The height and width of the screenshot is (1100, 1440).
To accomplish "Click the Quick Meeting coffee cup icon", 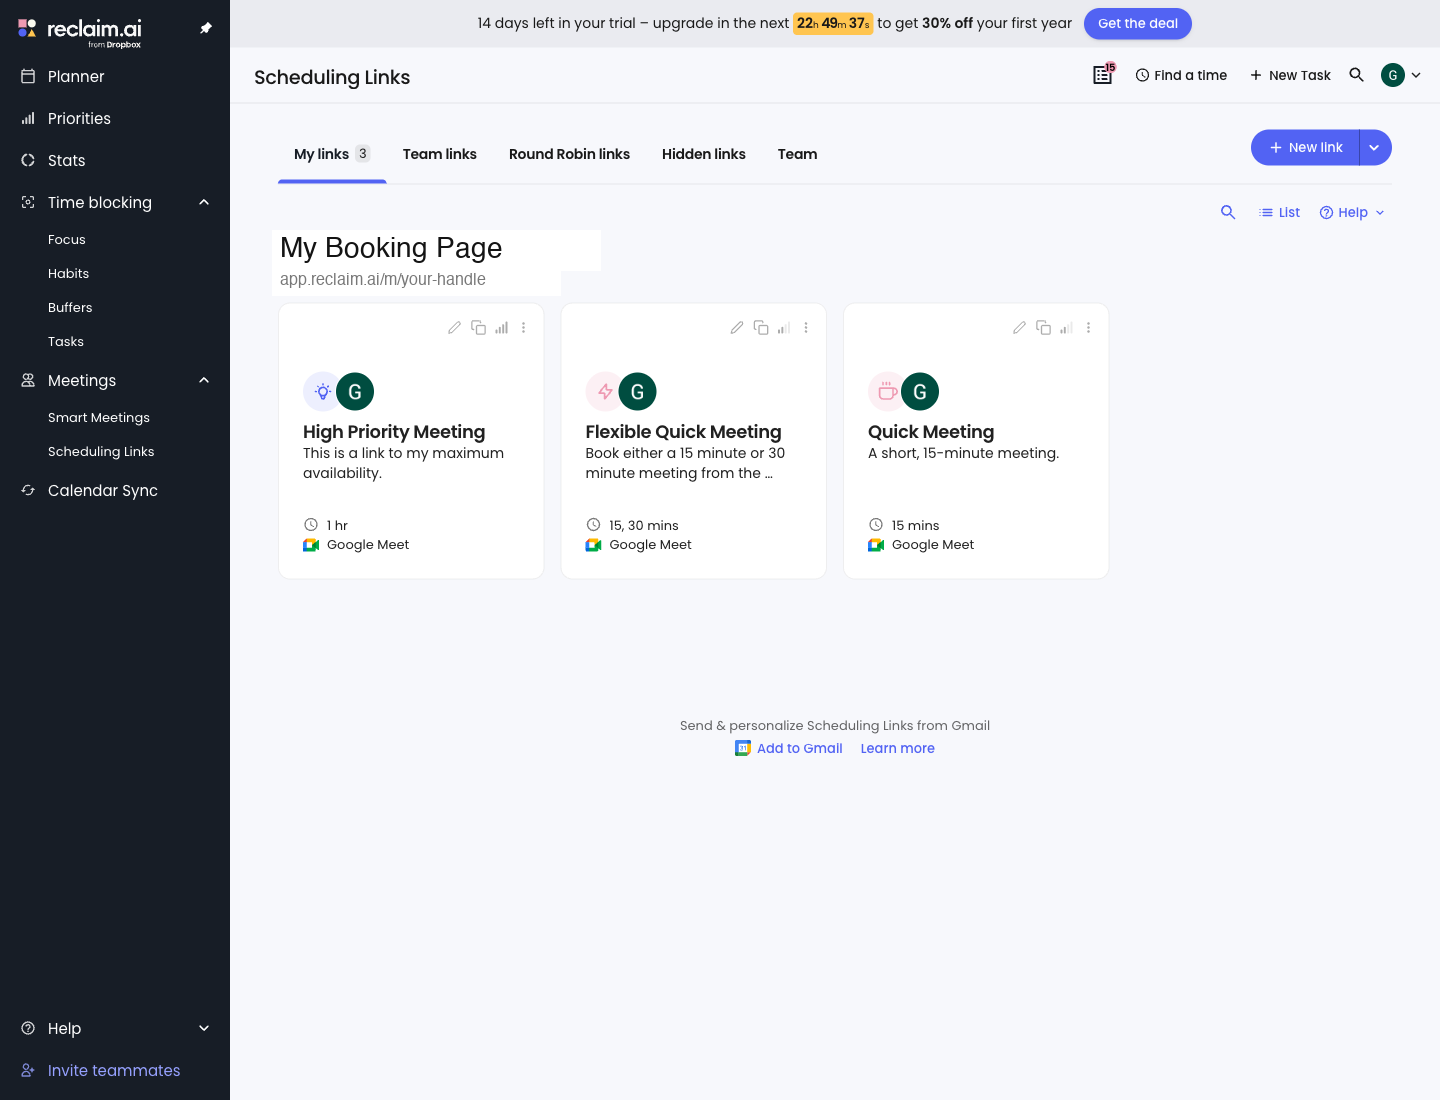I will point(887,392).
